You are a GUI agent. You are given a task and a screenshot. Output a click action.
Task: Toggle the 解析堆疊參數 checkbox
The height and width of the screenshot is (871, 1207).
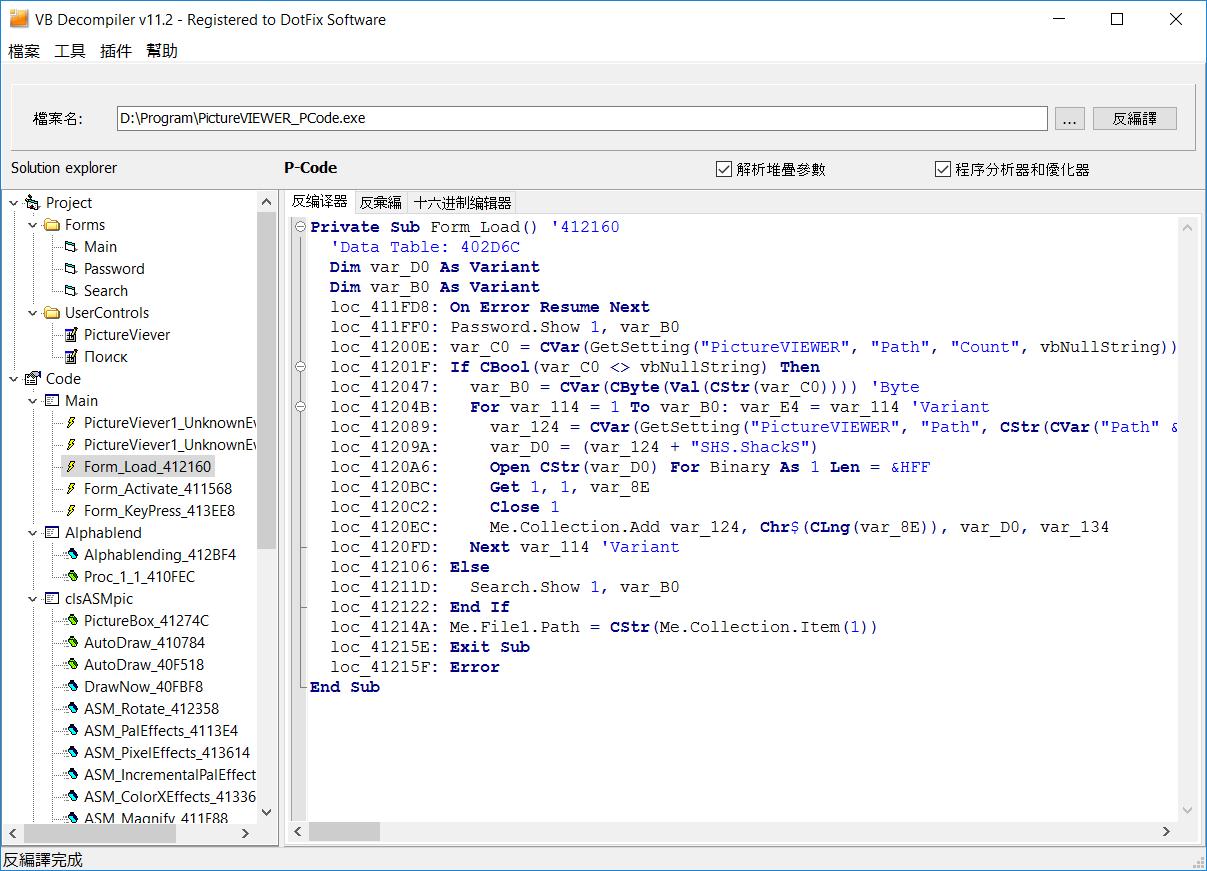click(x=723, y=168)
